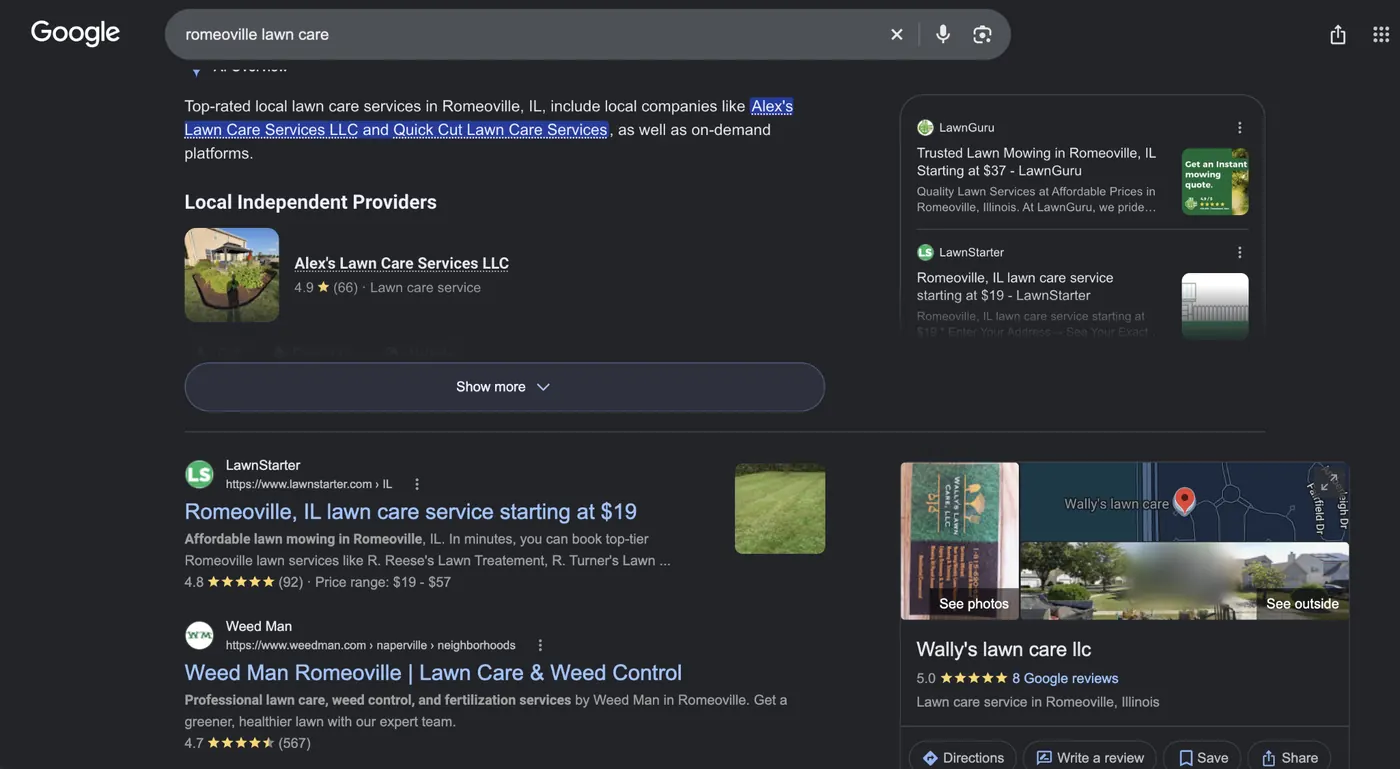Expand the map with the arrow icon
Viewport: 1400px width, 769px height.
coord(1328,483)
